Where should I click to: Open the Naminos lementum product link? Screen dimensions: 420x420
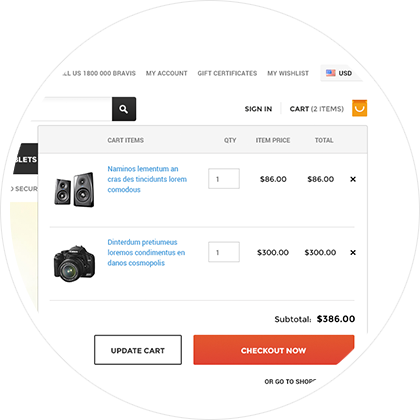pos(147,179)
